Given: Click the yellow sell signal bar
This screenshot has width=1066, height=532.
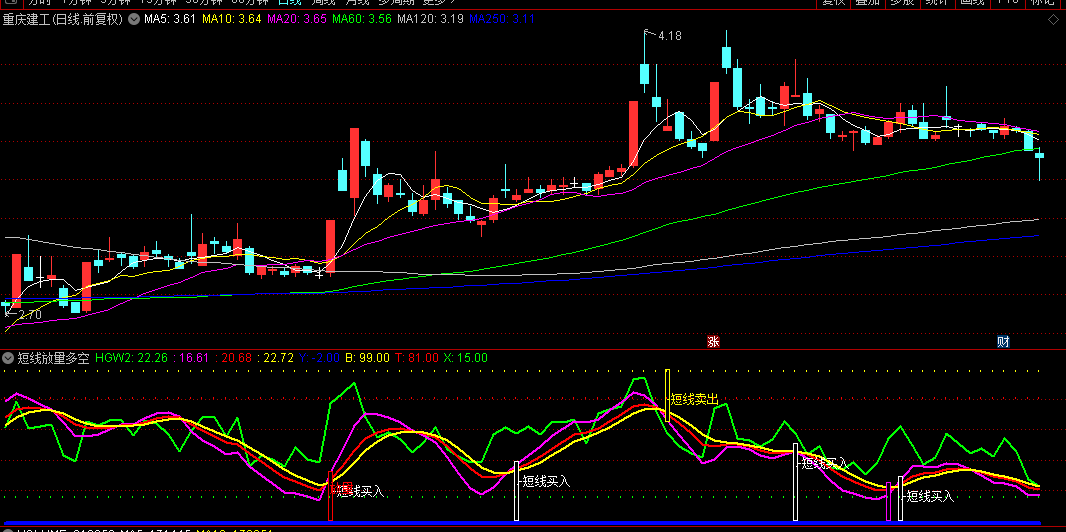Looking at the screenshot, I should pyautogui.click(x=668, y=395).
